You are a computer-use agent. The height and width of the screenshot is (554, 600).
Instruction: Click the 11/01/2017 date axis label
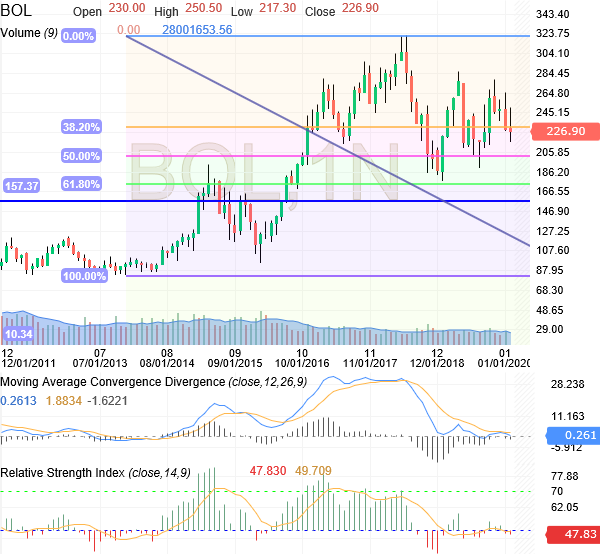370,363
